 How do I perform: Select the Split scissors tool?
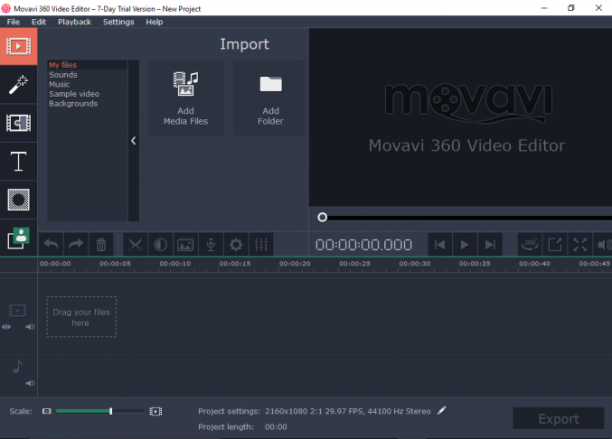pyautogui.click(x=135, y=245)
